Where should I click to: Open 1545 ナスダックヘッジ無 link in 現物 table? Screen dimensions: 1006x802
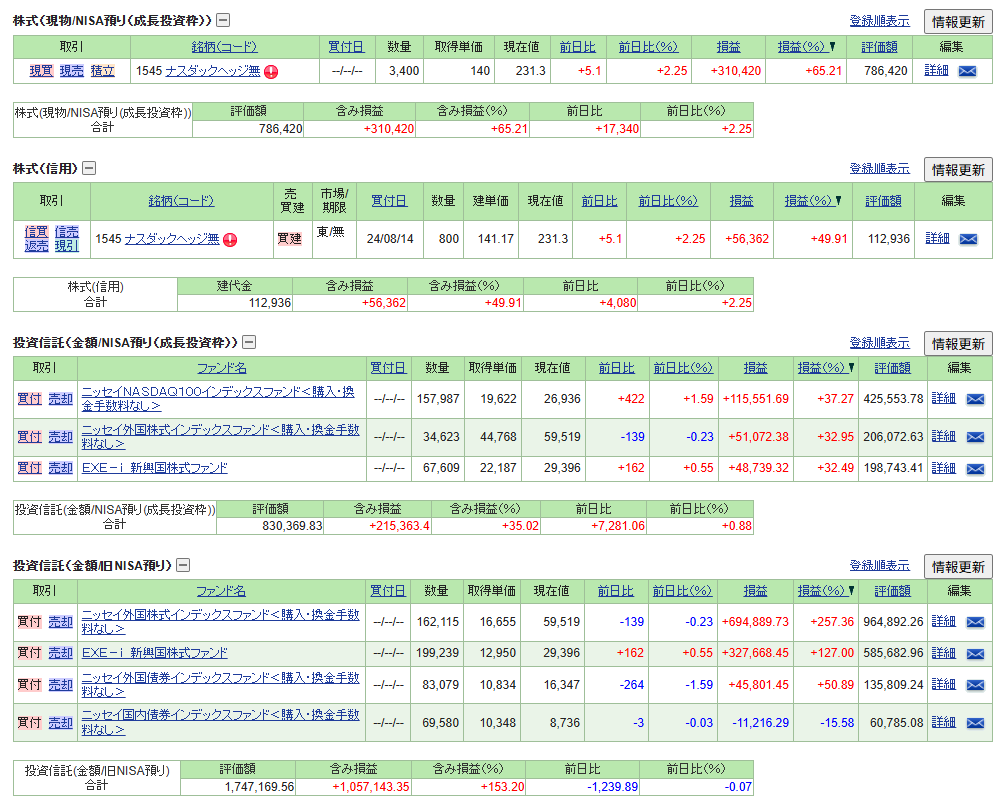213,71
